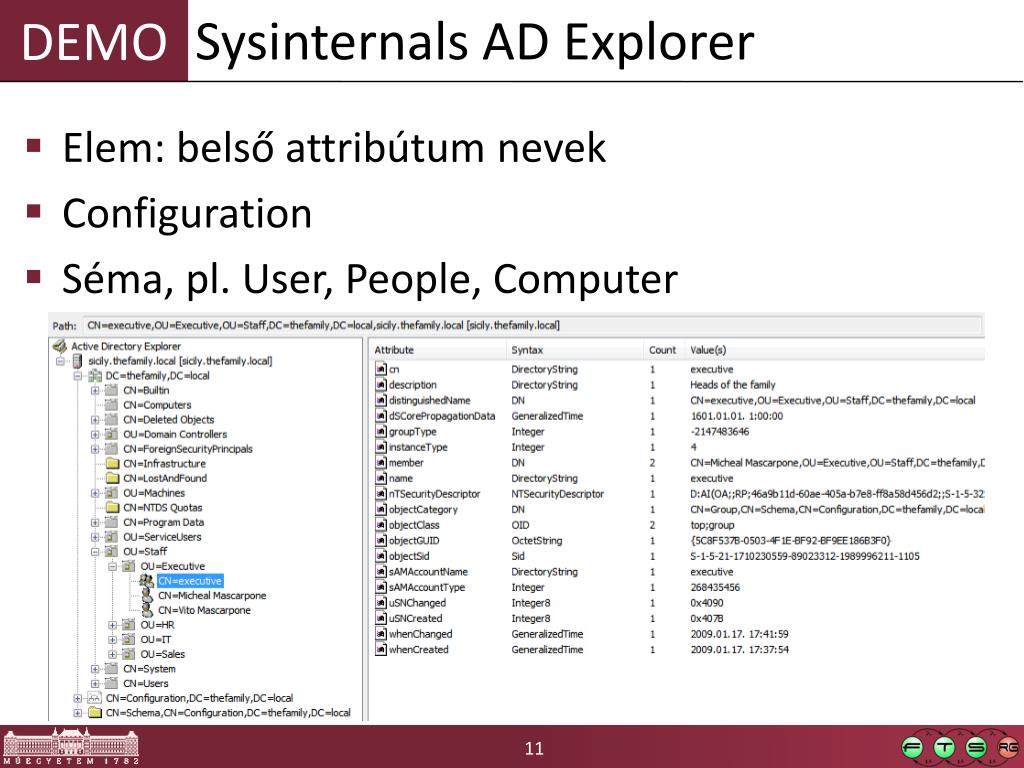This screenshot has height=768, width=1024.
Task: Expand the OU=HR node
Action: tap(112, 625)
